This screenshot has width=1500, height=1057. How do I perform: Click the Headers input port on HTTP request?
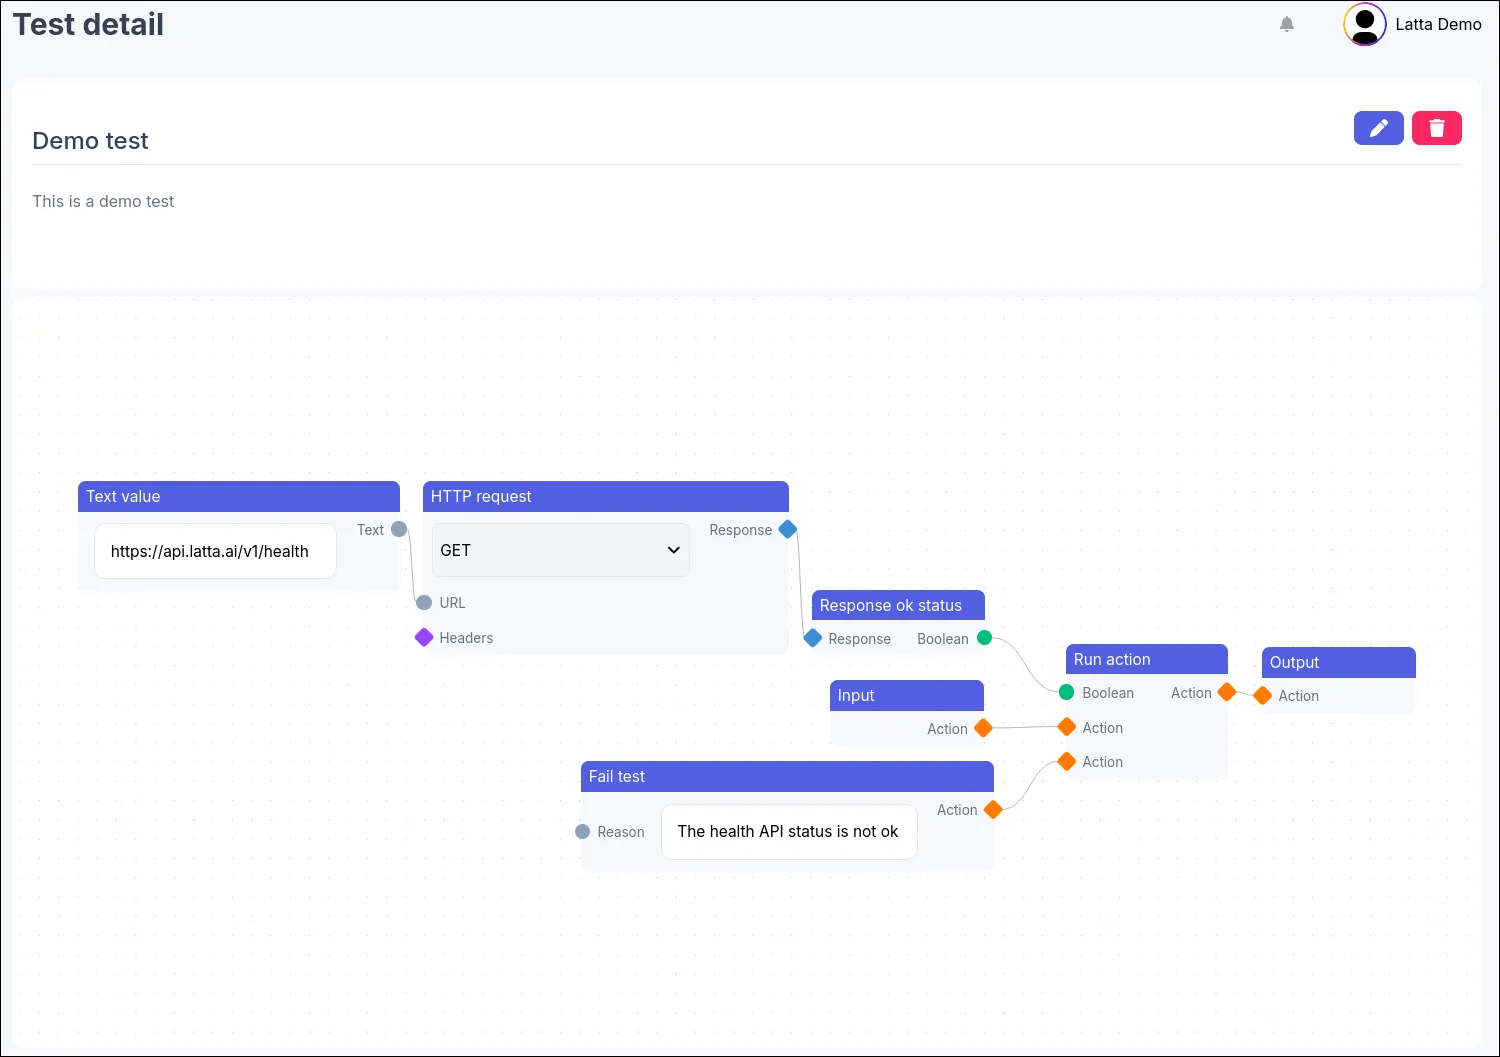point(423,637)
